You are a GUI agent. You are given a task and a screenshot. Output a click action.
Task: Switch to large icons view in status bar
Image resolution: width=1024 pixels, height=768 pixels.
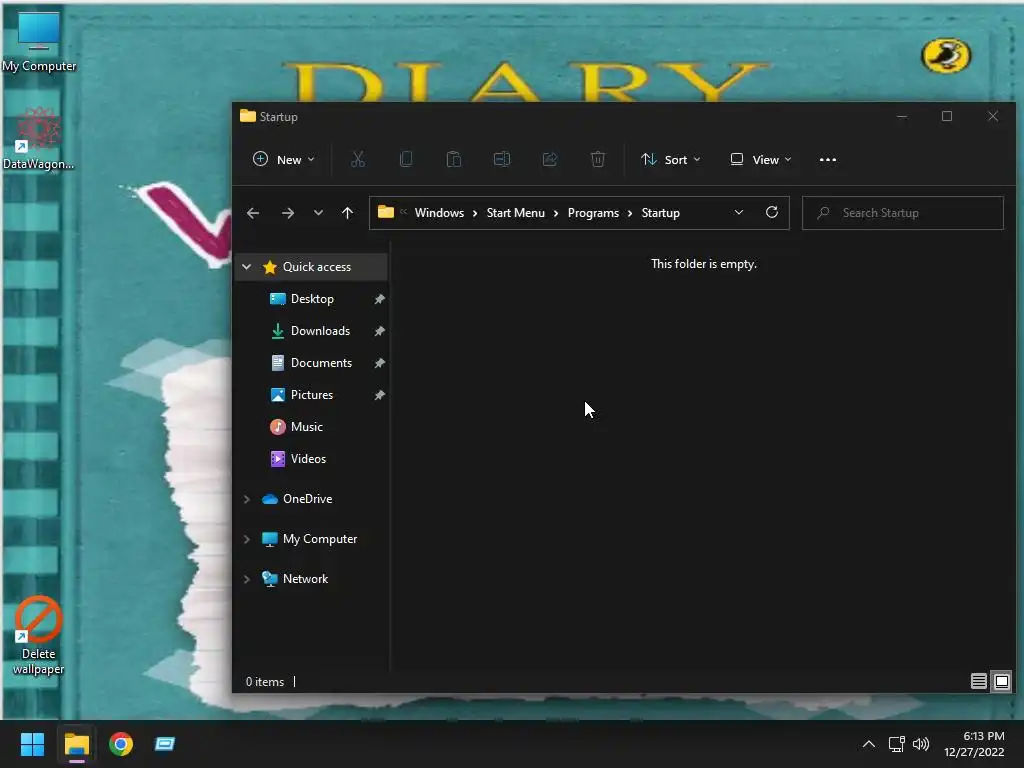coord(1001,681)
